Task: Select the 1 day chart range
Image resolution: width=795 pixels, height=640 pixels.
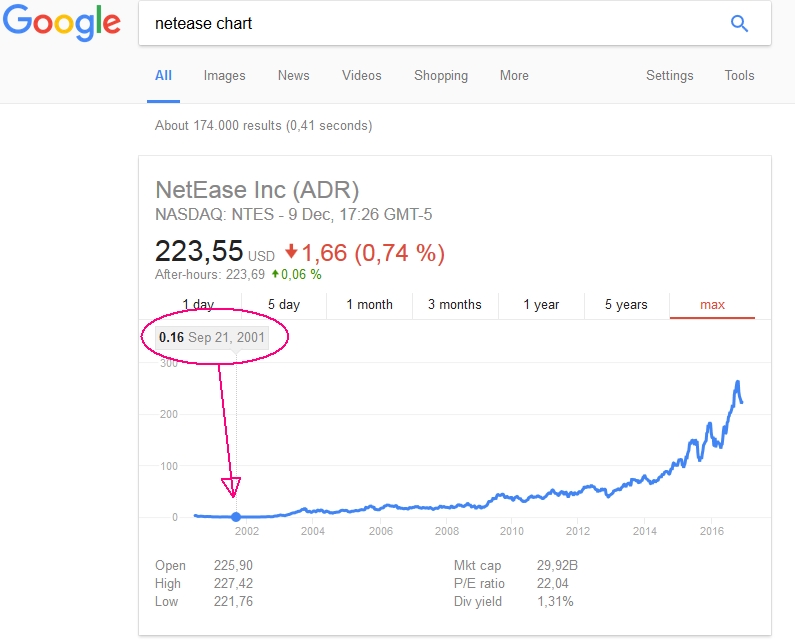Action: click(198, 305)
